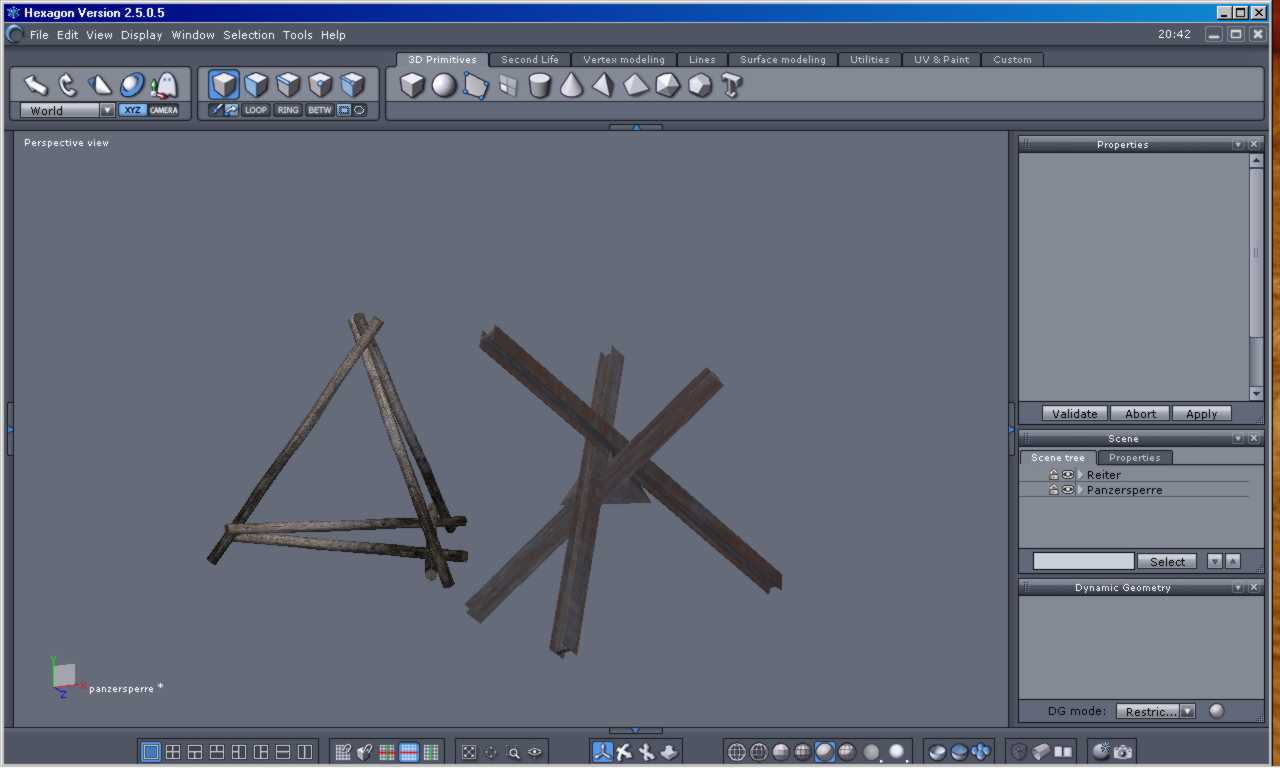Viewport: 1280px width, 768px height.
Task: Activate the rotate manipulator tool
Action: click(68, 85)
